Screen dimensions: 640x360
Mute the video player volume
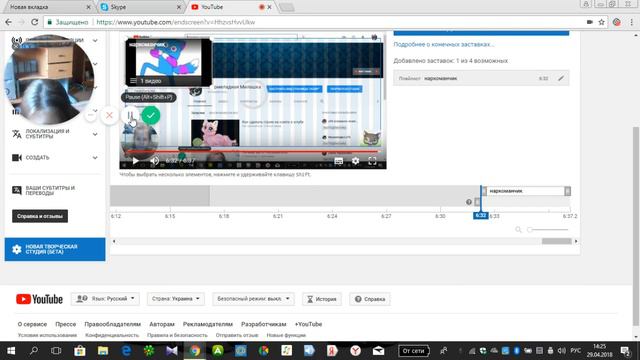click(154, 161)
